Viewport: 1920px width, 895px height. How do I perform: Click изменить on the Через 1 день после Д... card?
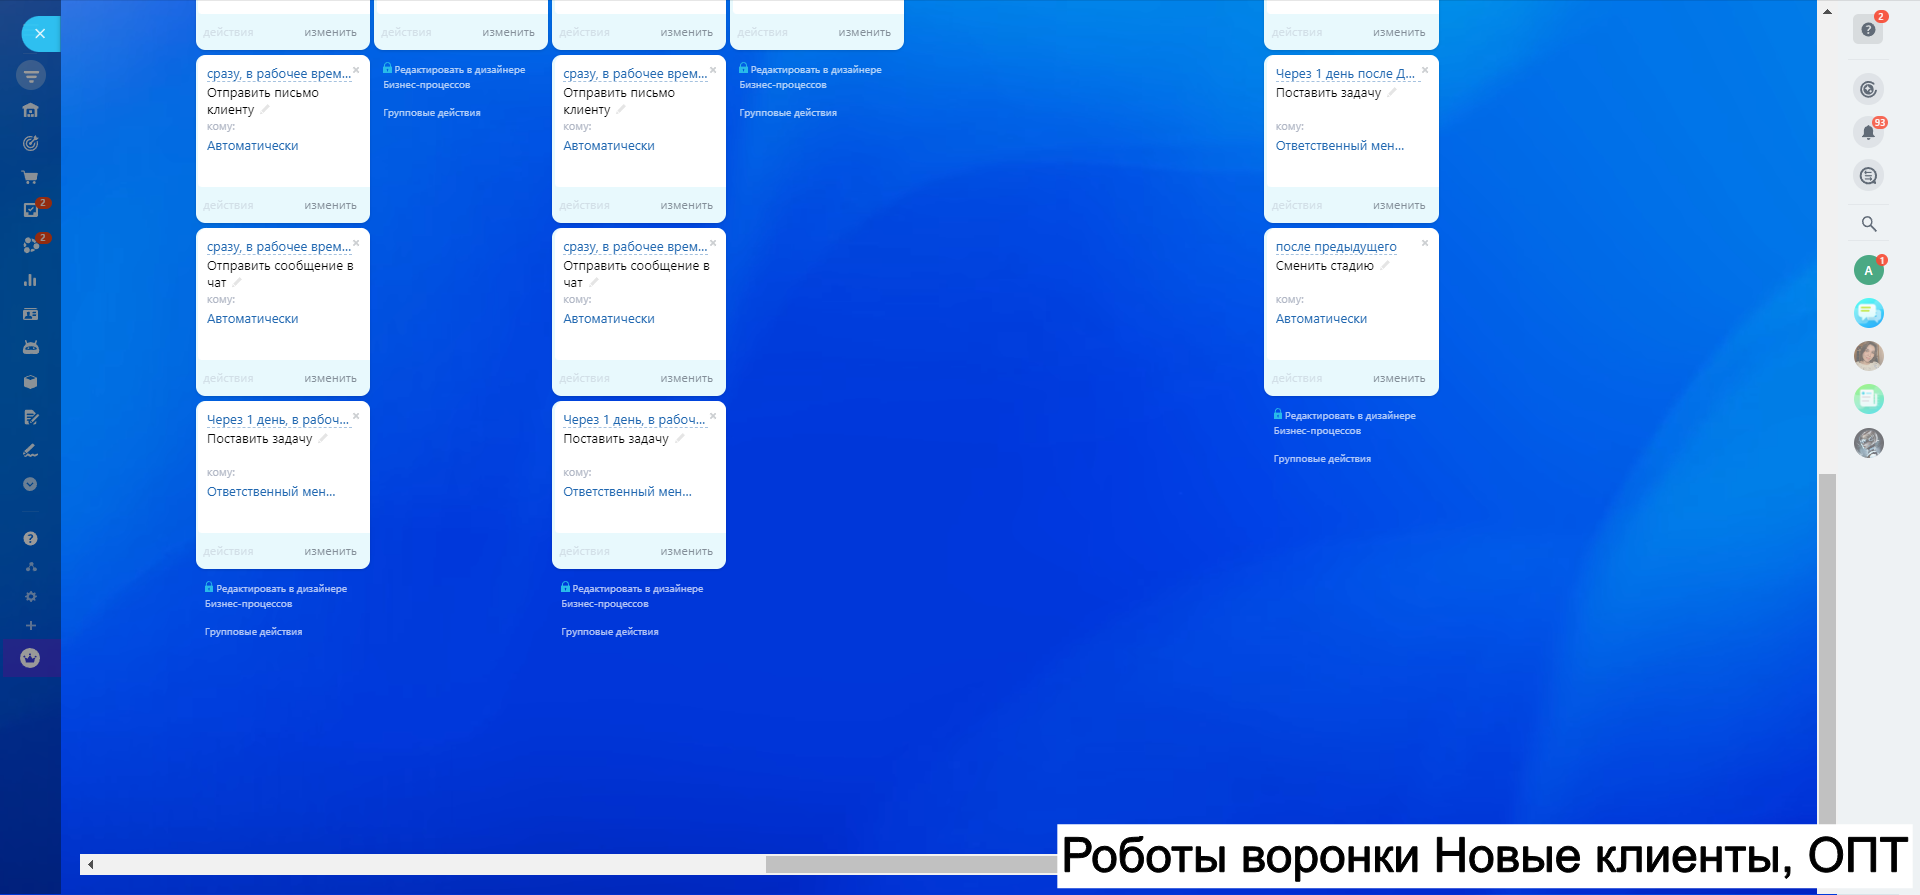click(x=1399, y=206)
